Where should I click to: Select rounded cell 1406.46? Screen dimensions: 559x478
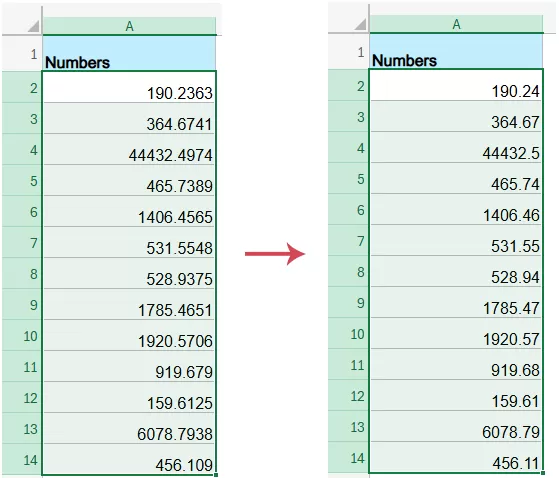pos(456,209)
